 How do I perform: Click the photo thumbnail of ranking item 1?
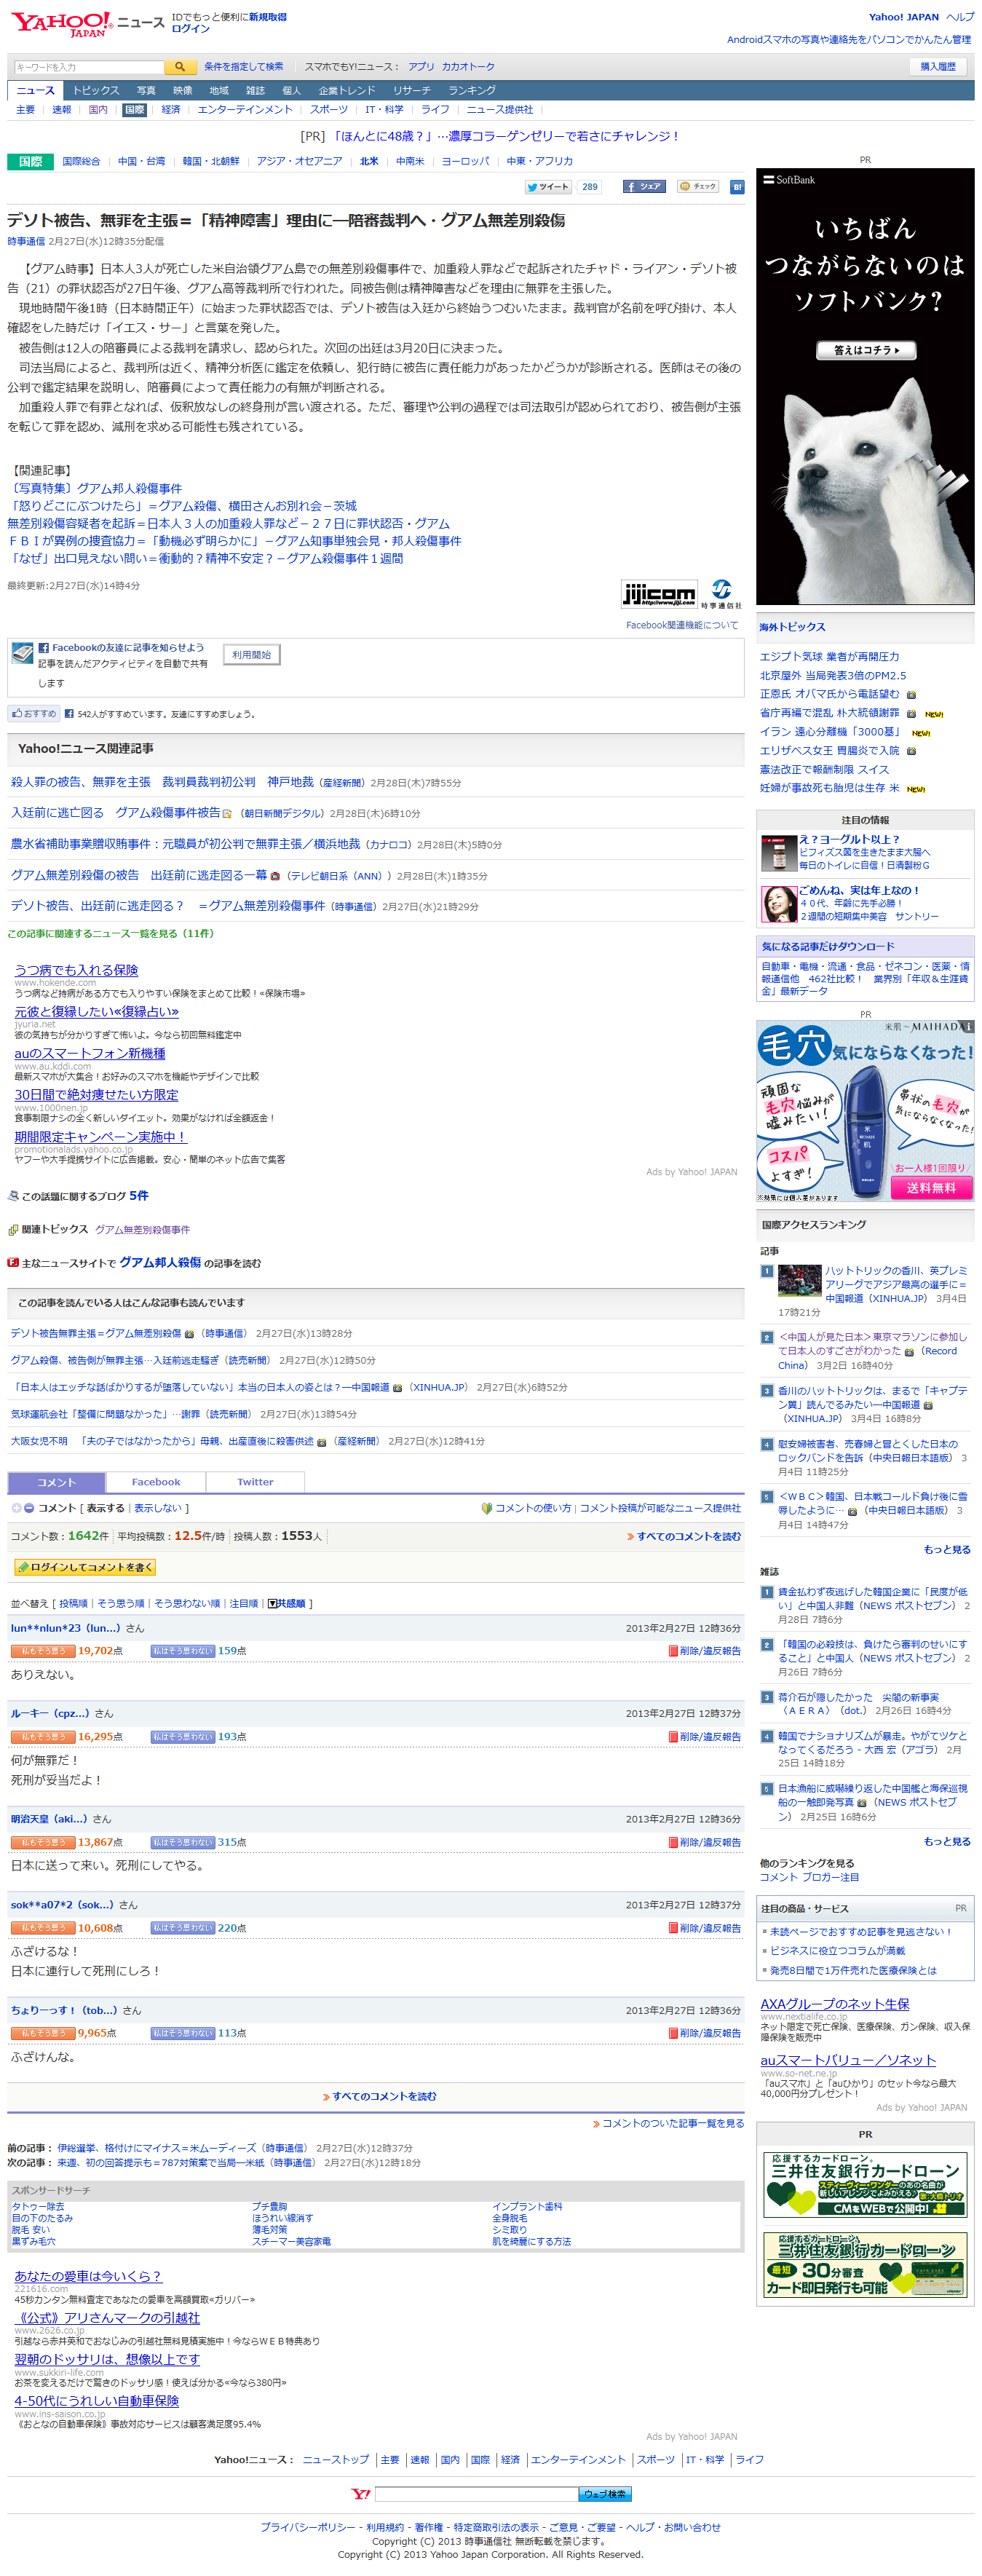(800, 1280)
